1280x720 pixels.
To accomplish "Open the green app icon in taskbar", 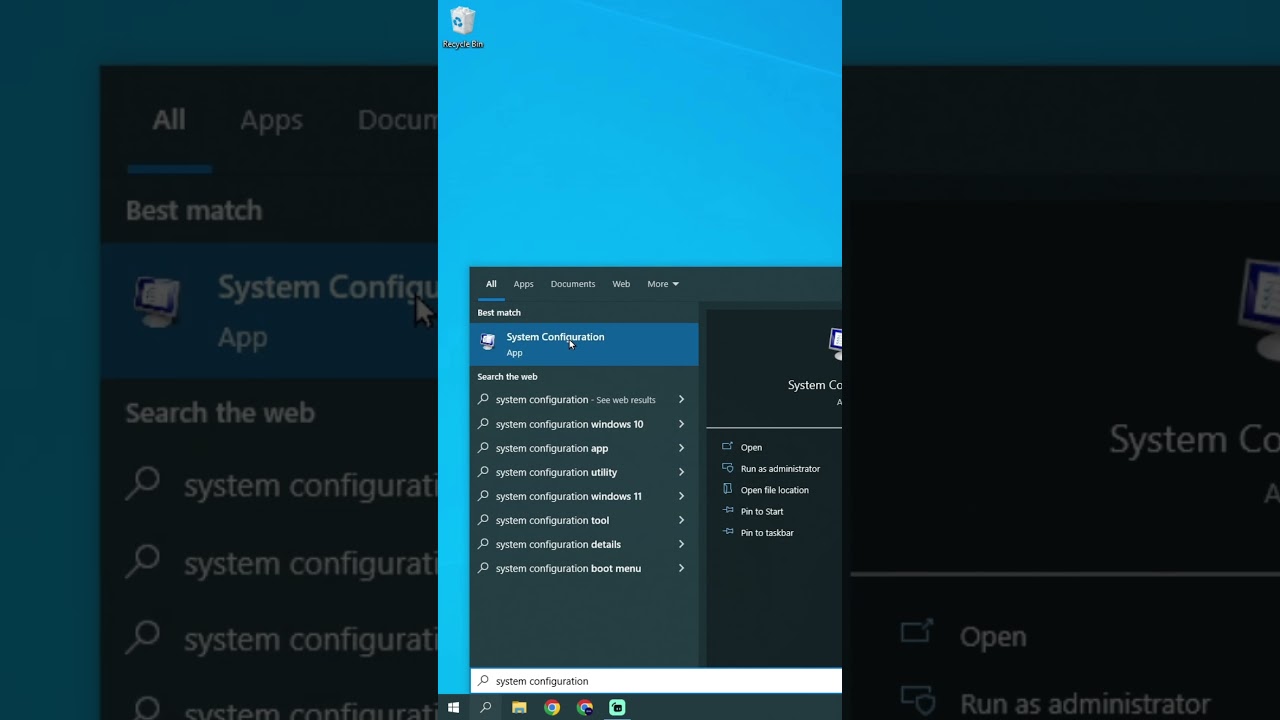I will pos(617,707).
